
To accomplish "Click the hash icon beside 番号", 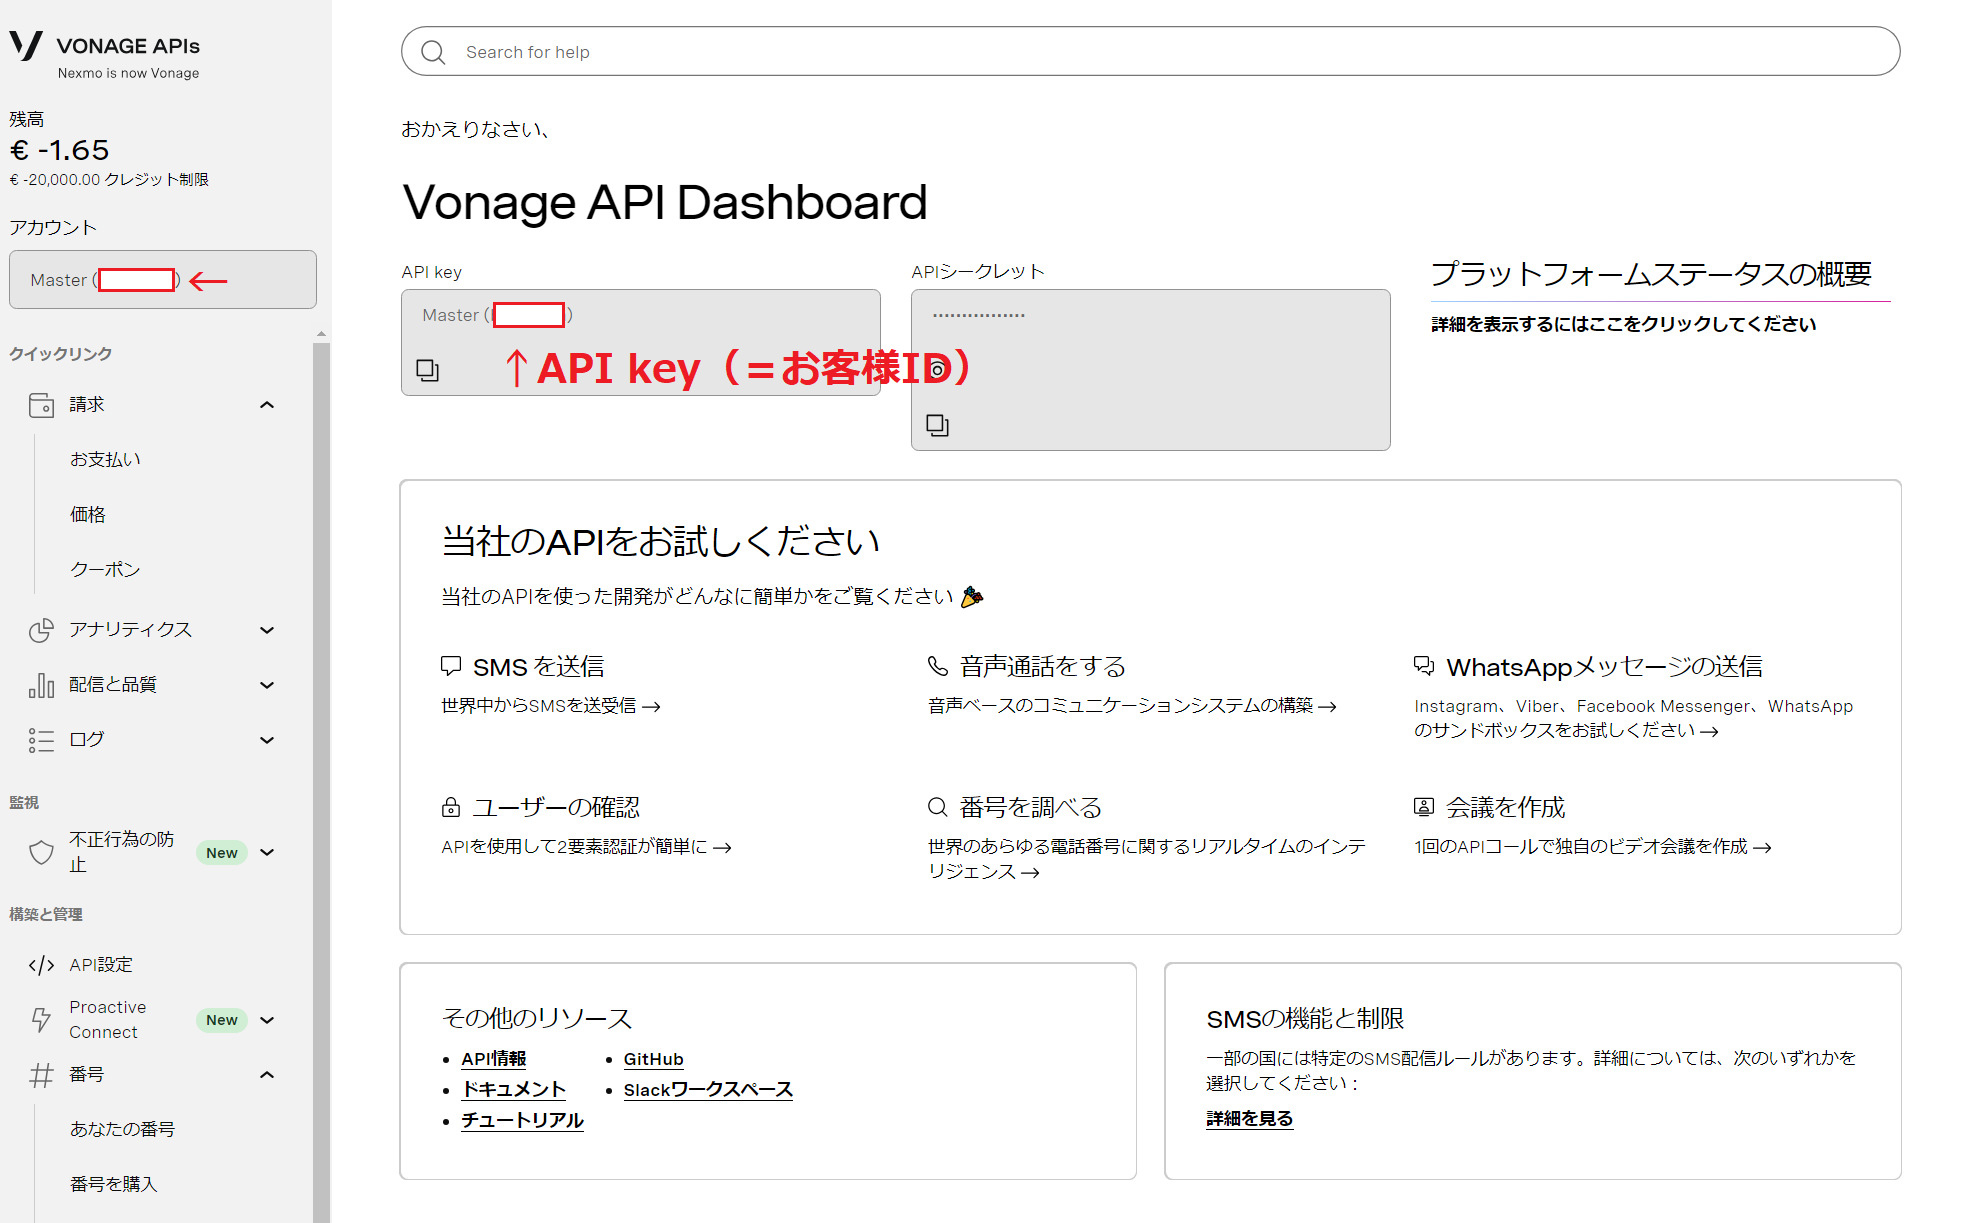I will tap(41, 1075).
